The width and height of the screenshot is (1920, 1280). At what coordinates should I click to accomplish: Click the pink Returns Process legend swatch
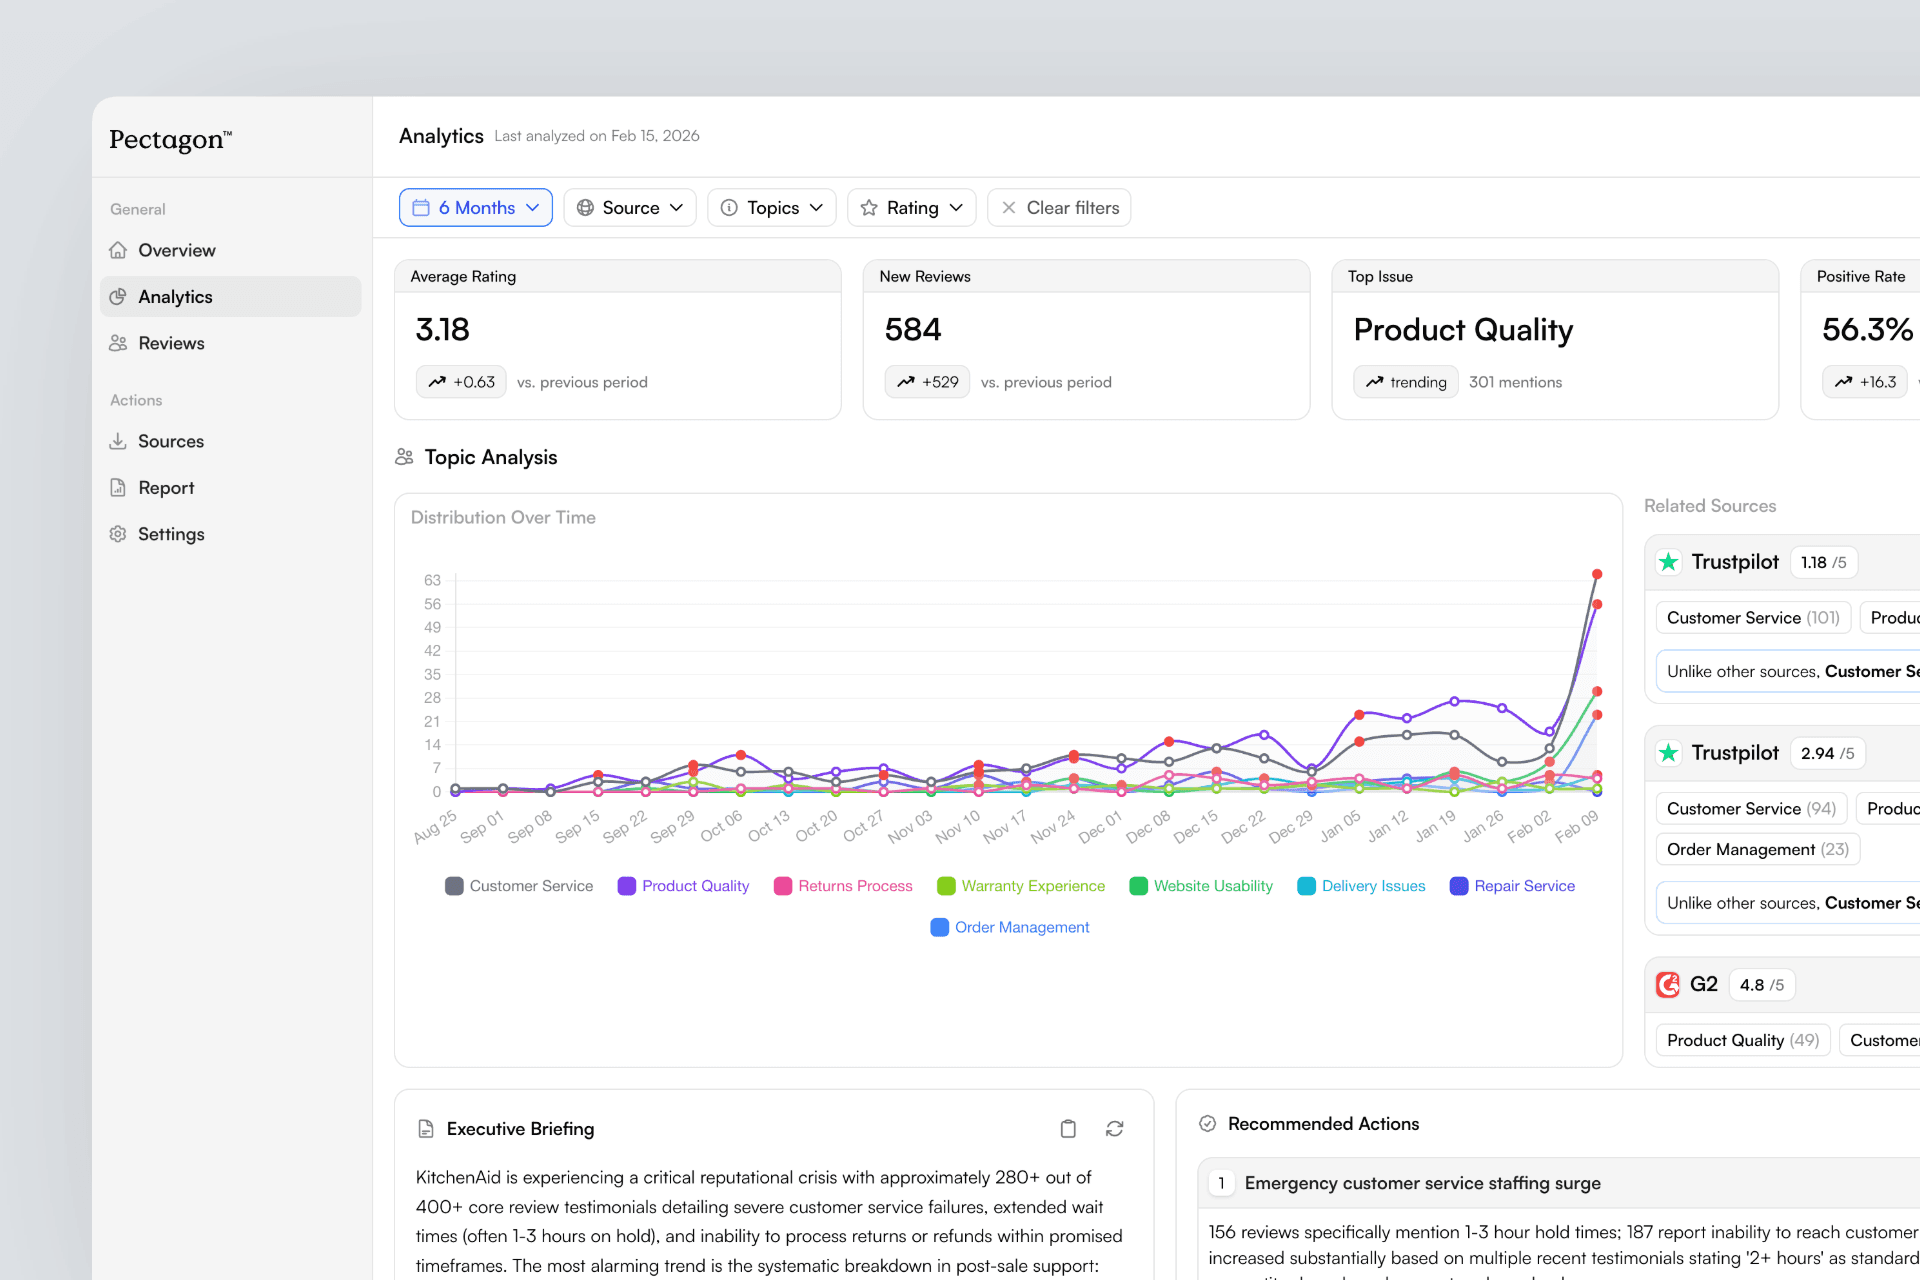(783, 886)
